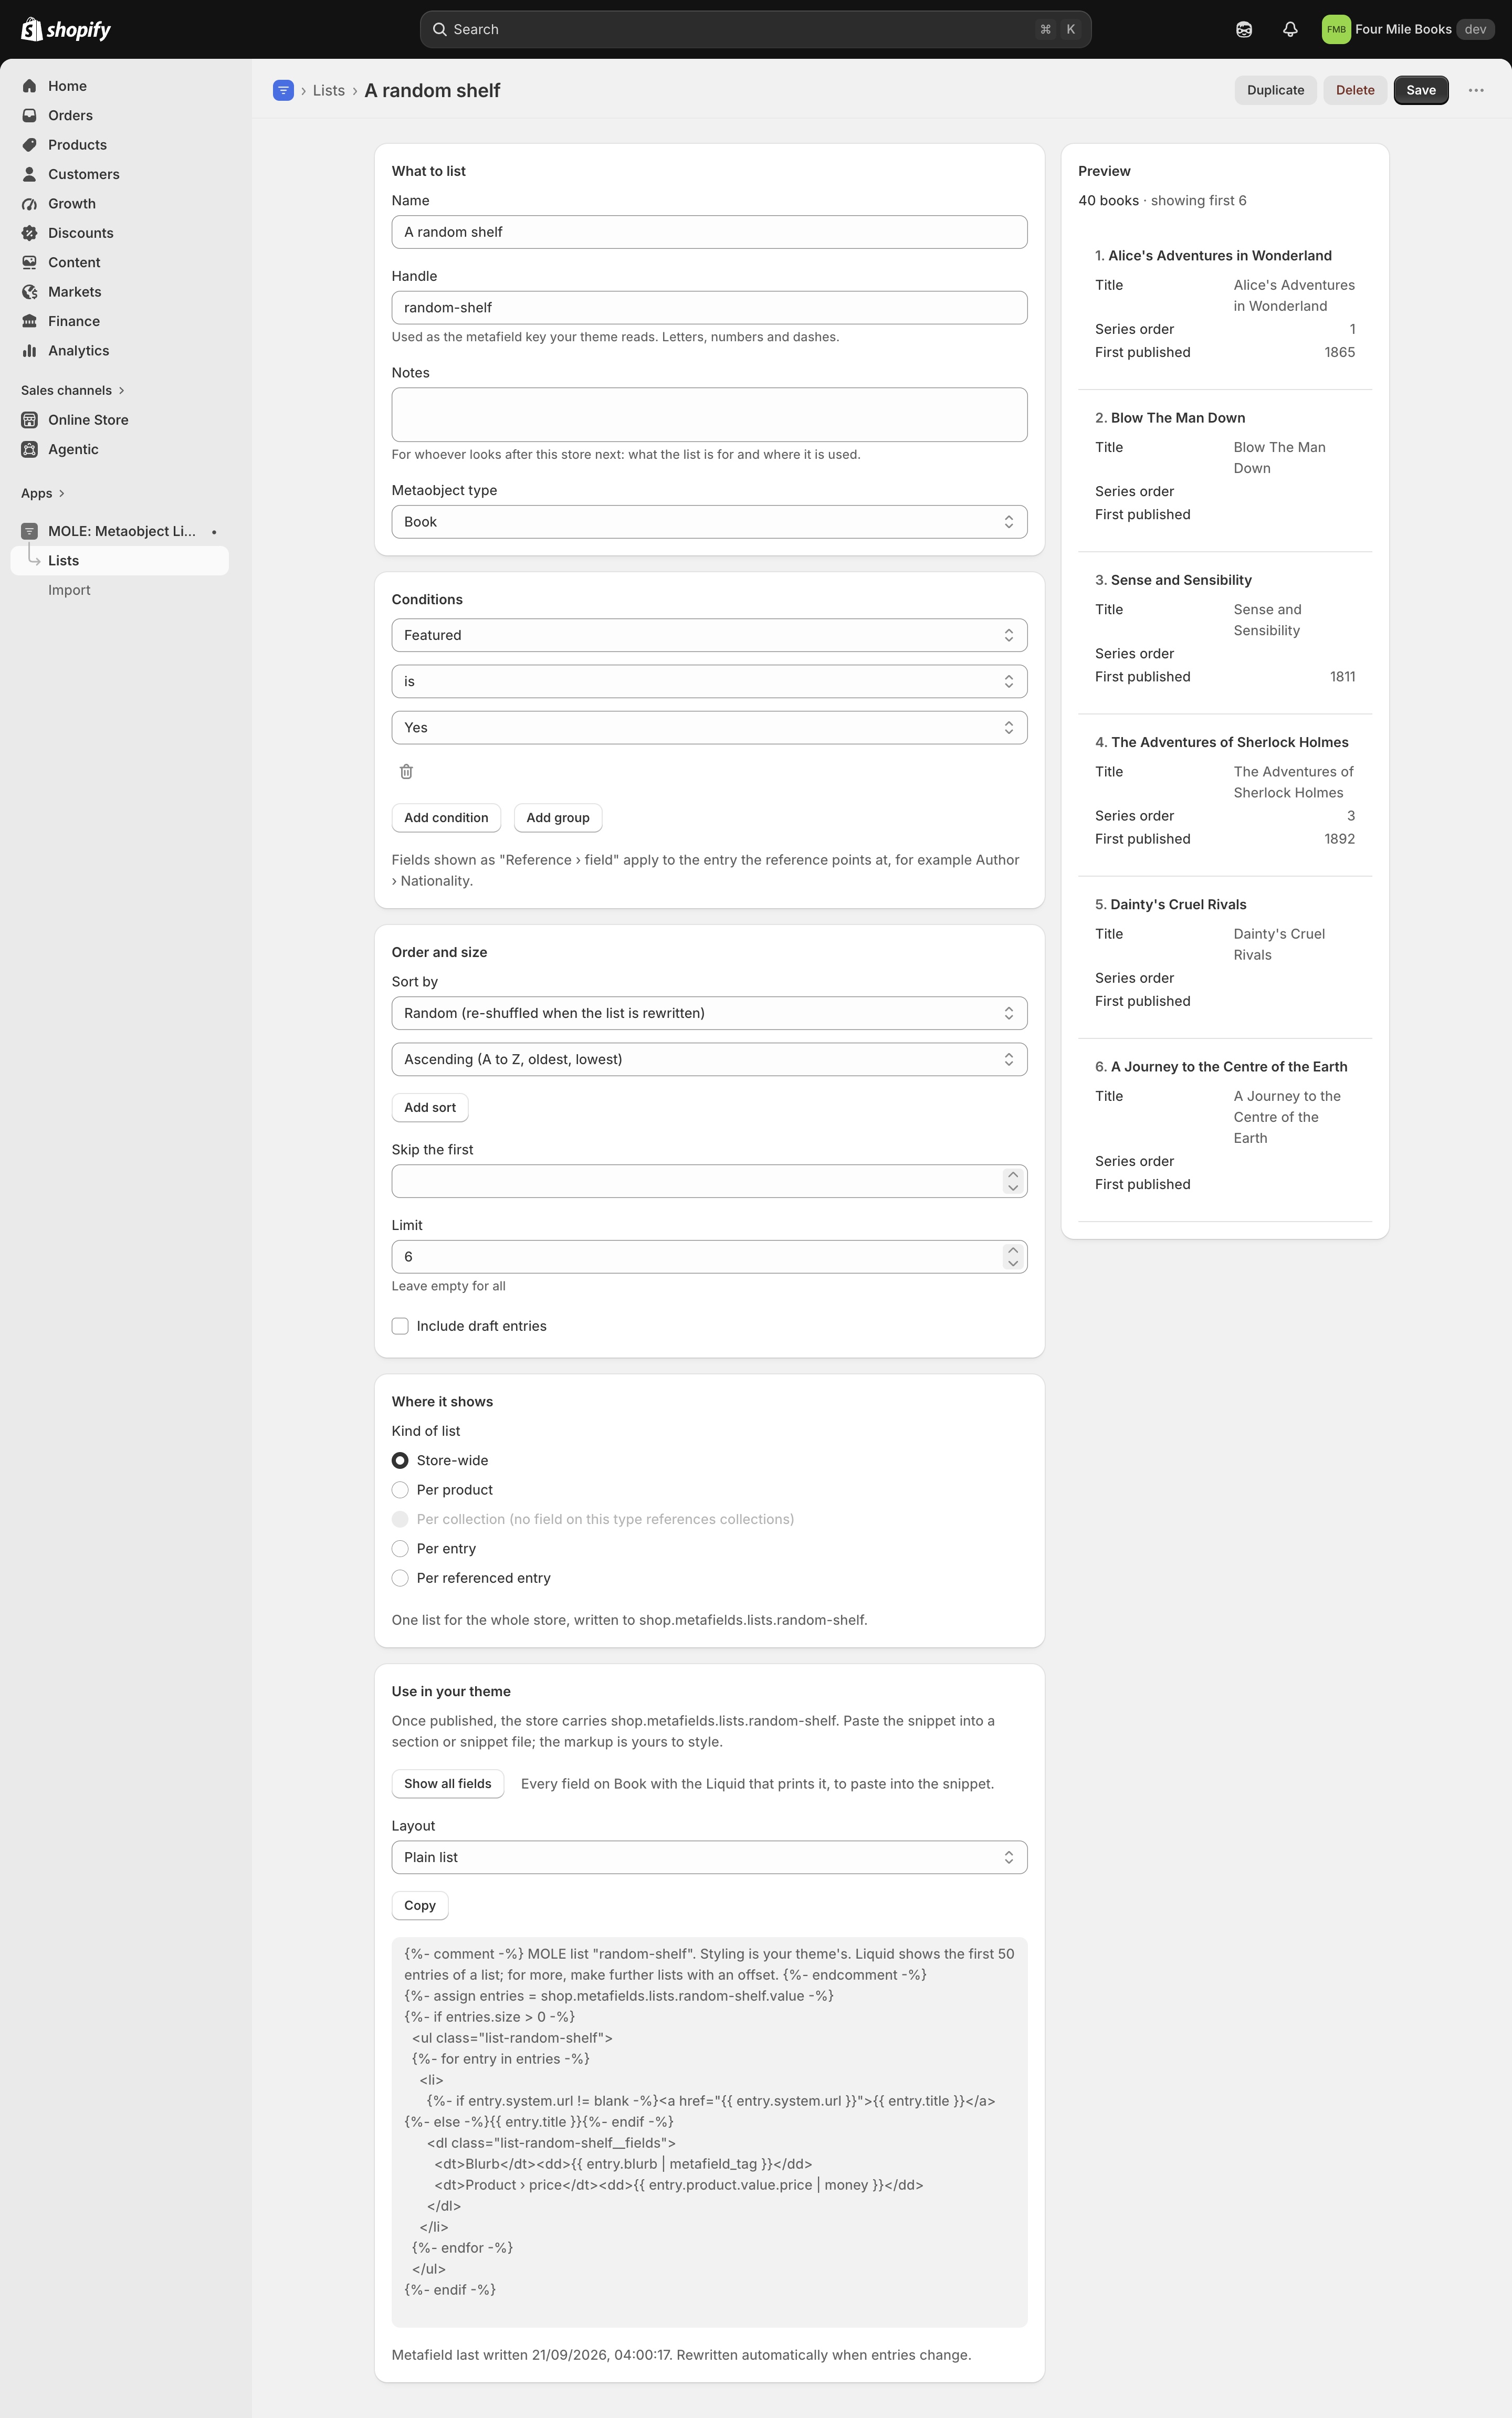Click the Growth icon in the sidebar

pyautogui.click(x=30, y=203)
